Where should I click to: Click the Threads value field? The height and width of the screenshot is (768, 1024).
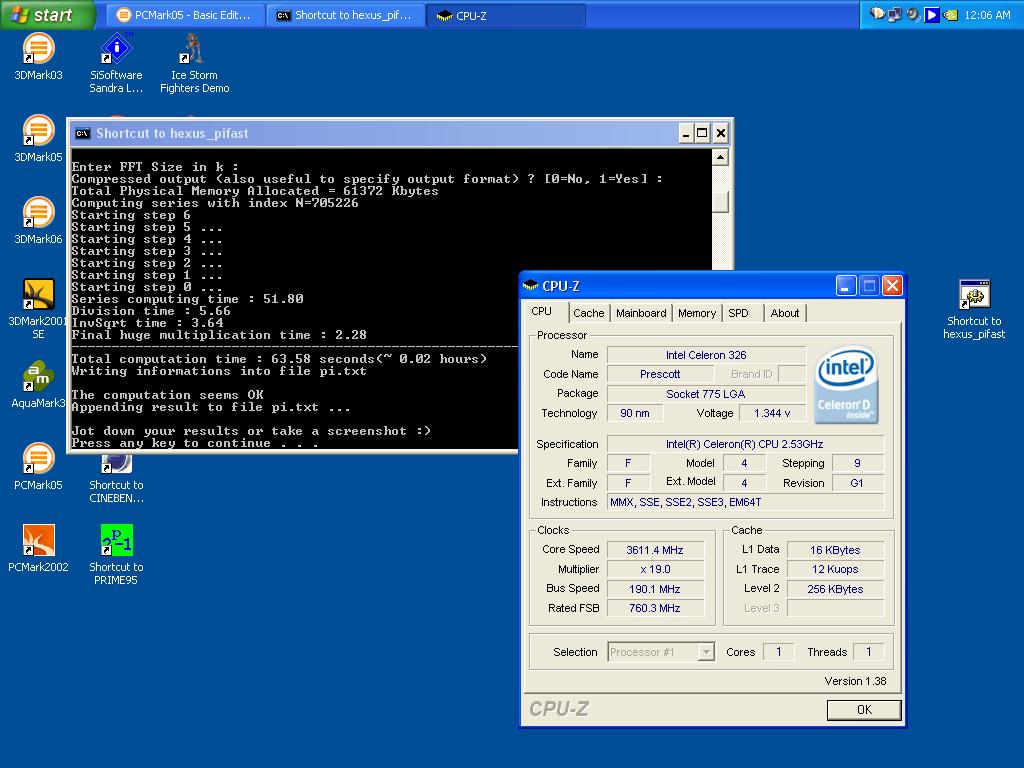869,652
